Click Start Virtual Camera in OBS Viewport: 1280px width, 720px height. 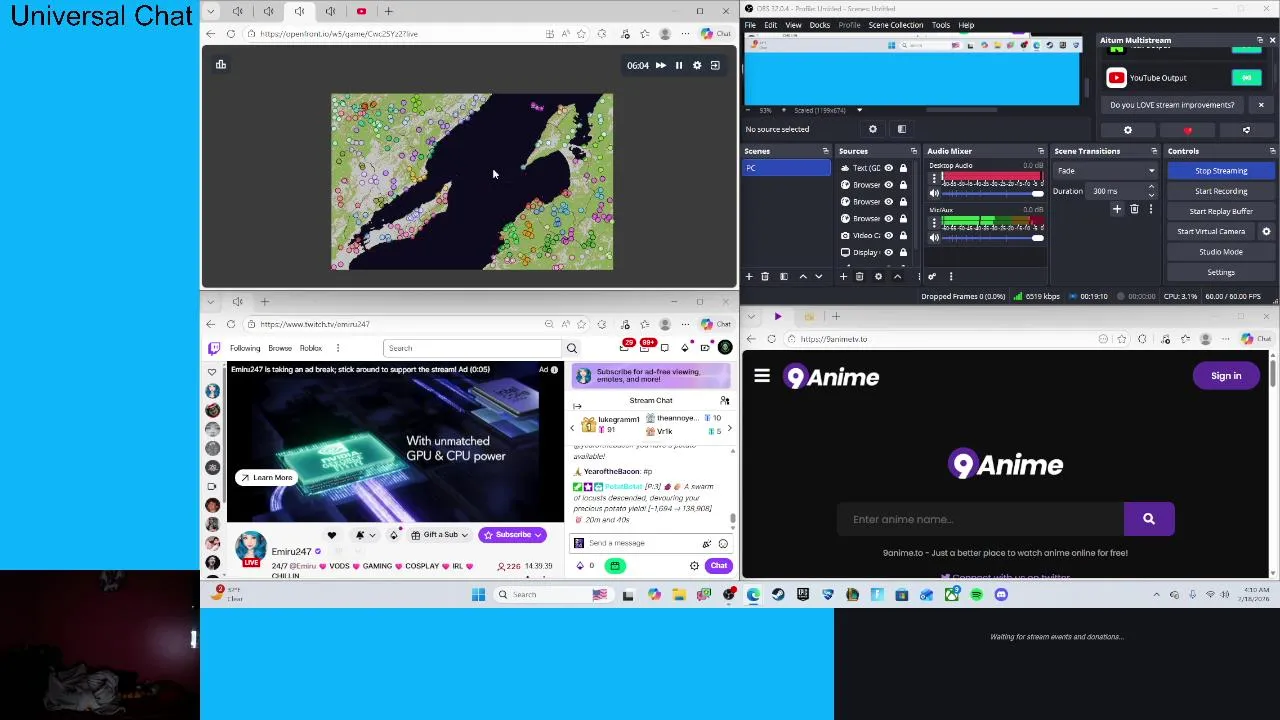1211,231
